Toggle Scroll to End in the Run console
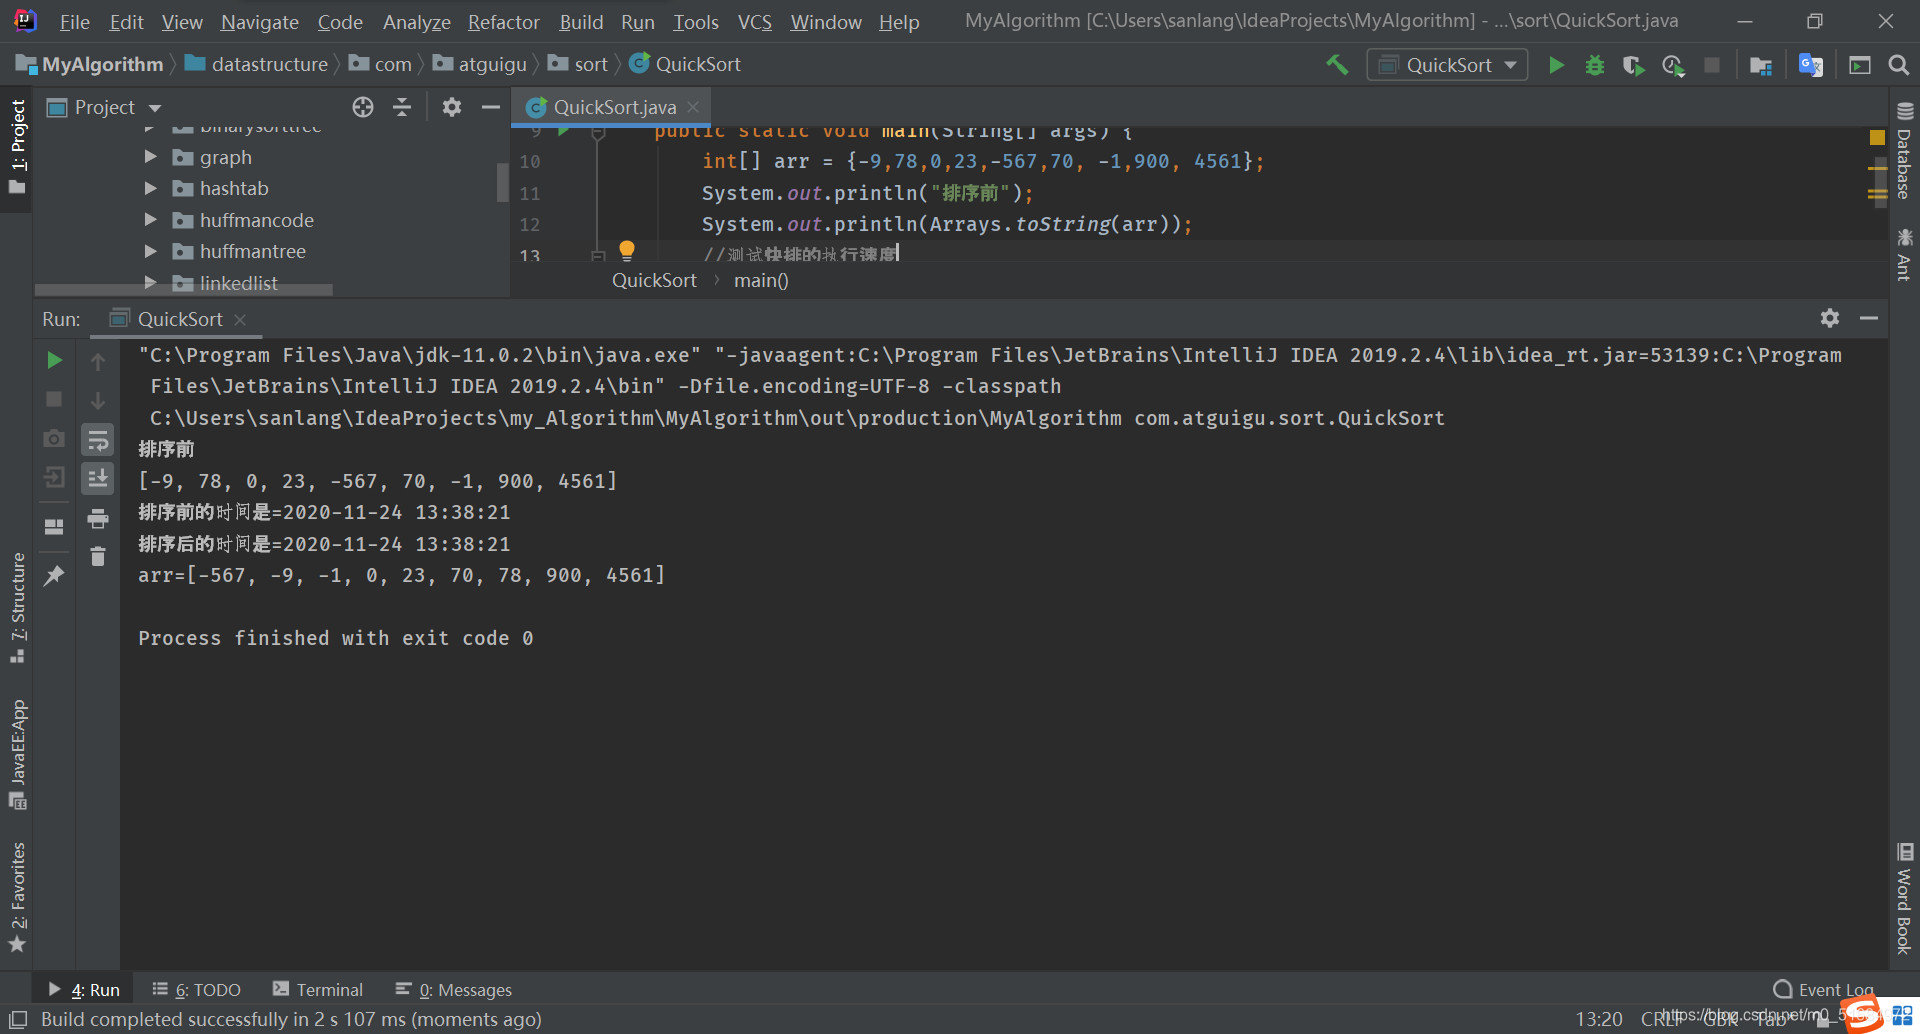This screenshot has height=1034, width=1920. [x=98, y=478]
